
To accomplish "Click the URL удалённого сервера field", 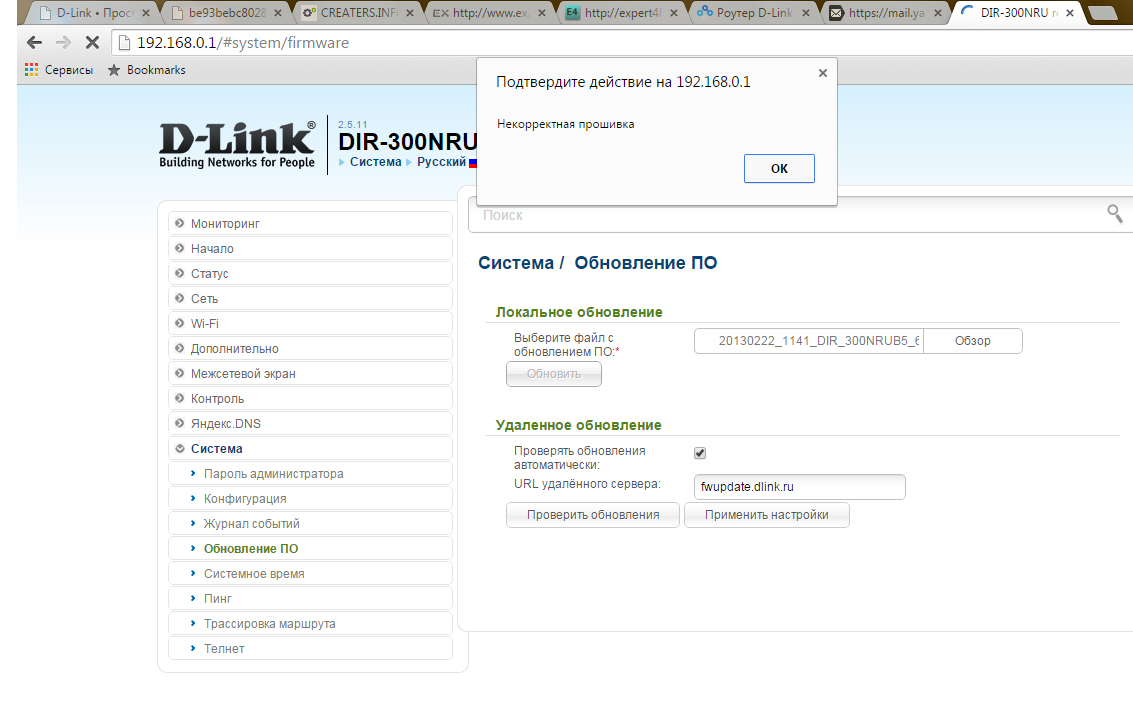I will click(799, 487).
